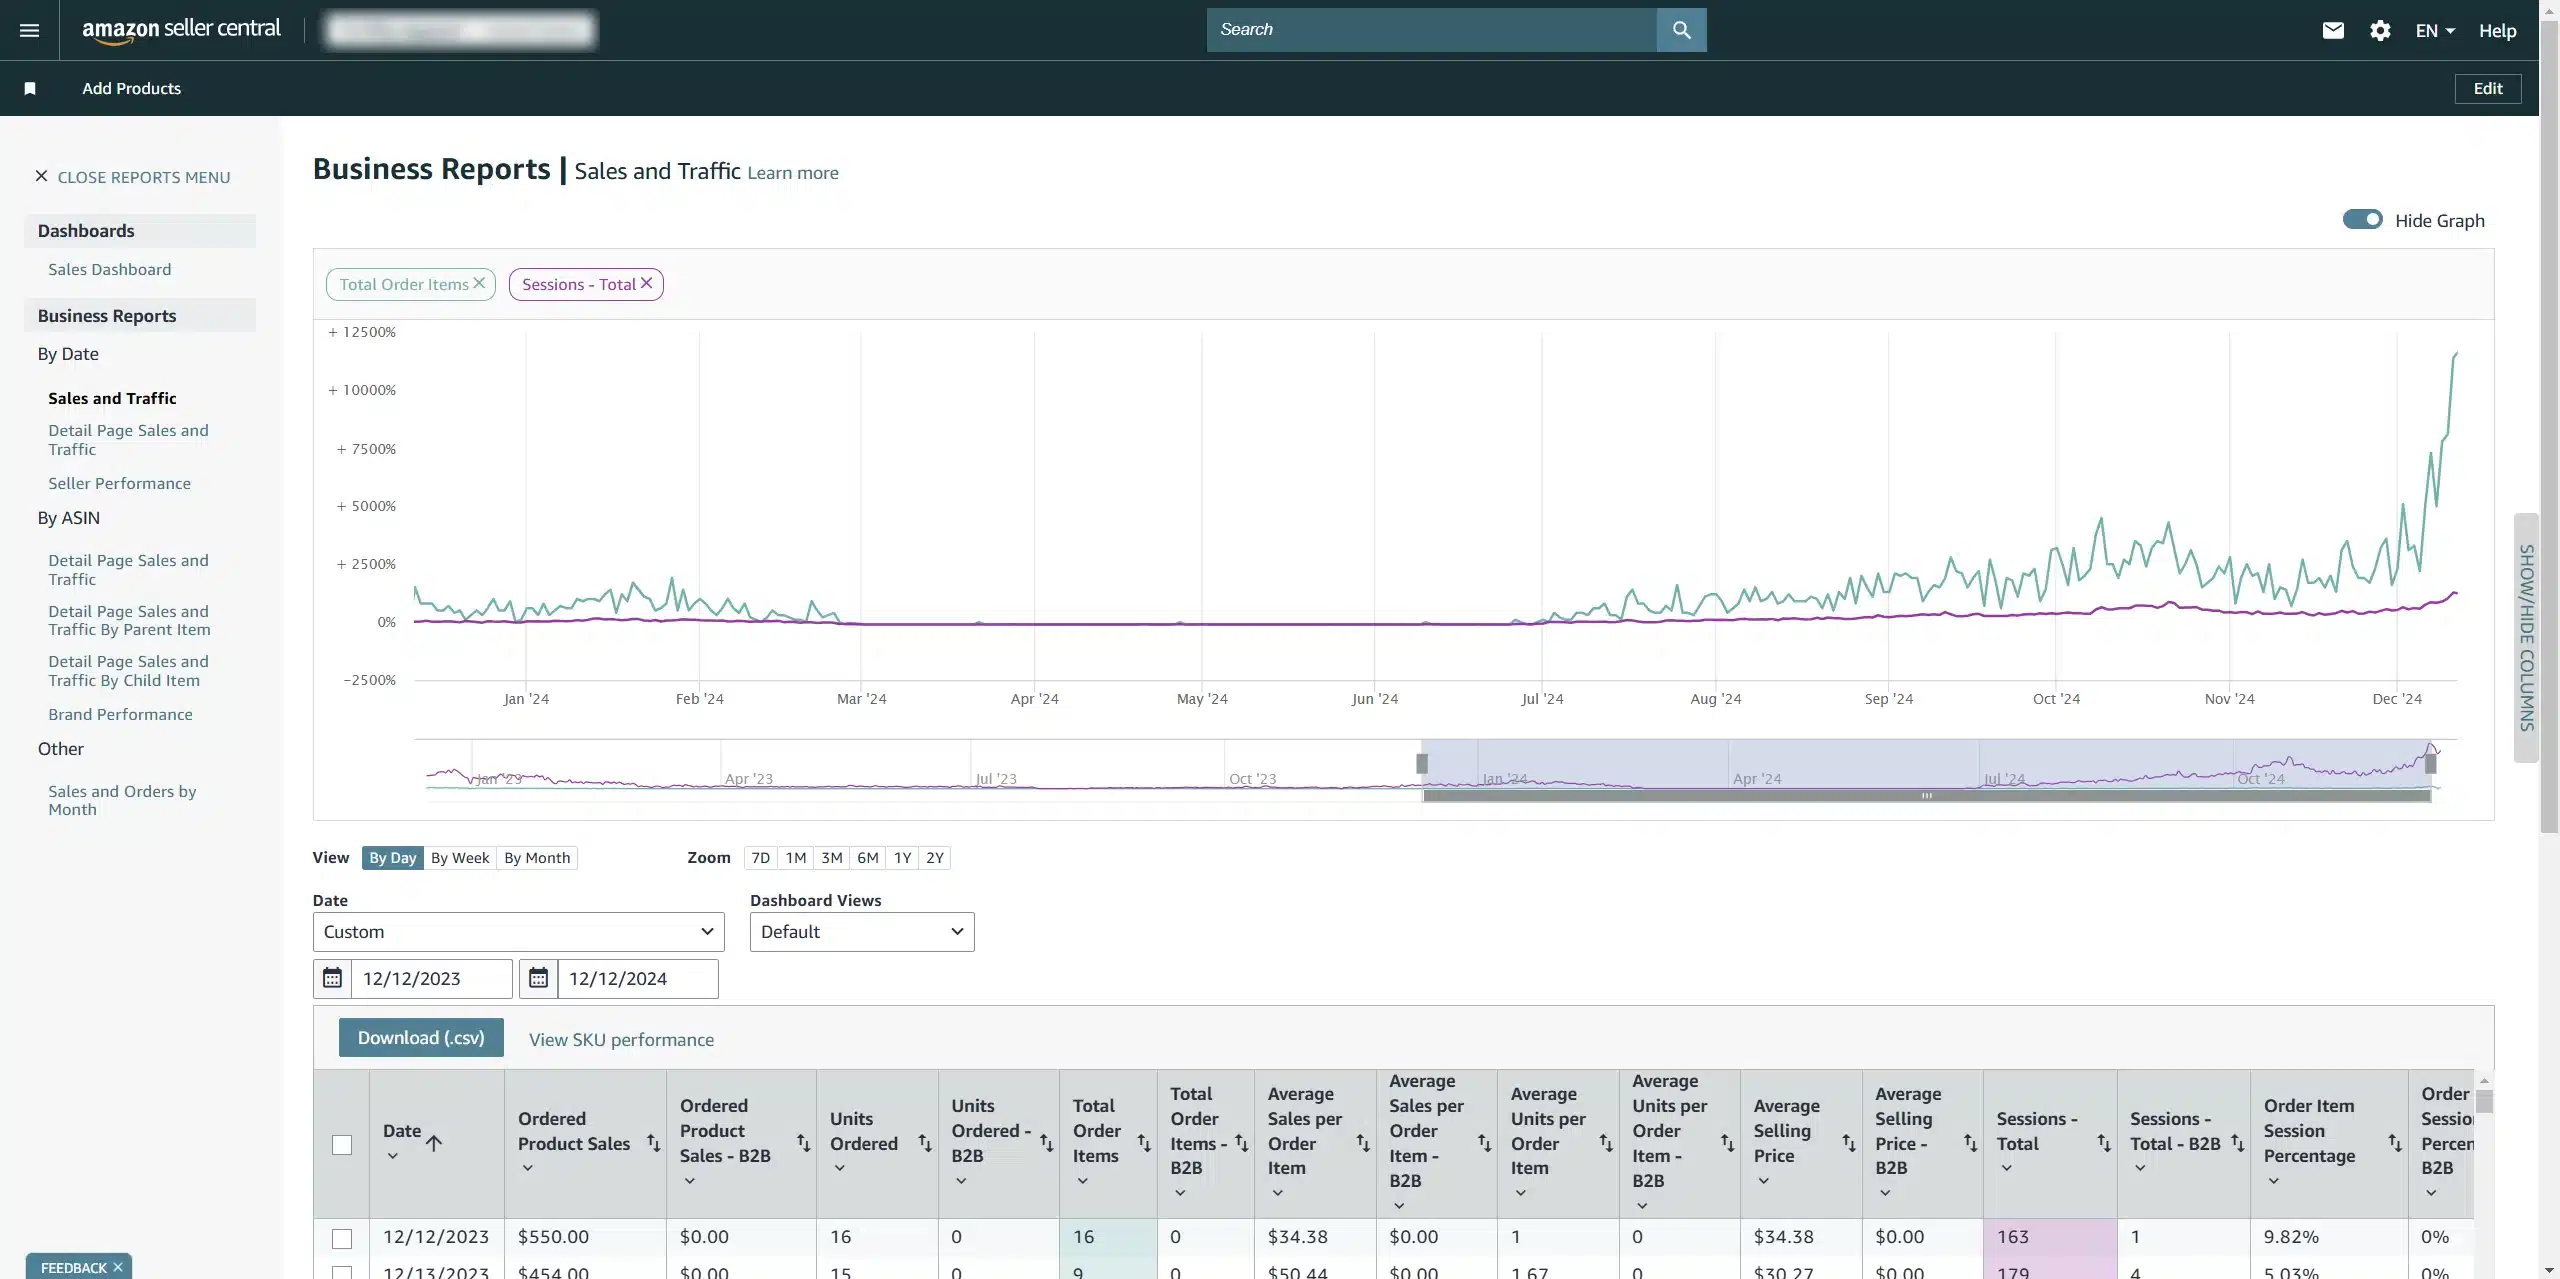Sort the Ordered Product Sales column
Screen dimensions: 2560x1279
coord(653,1142)
